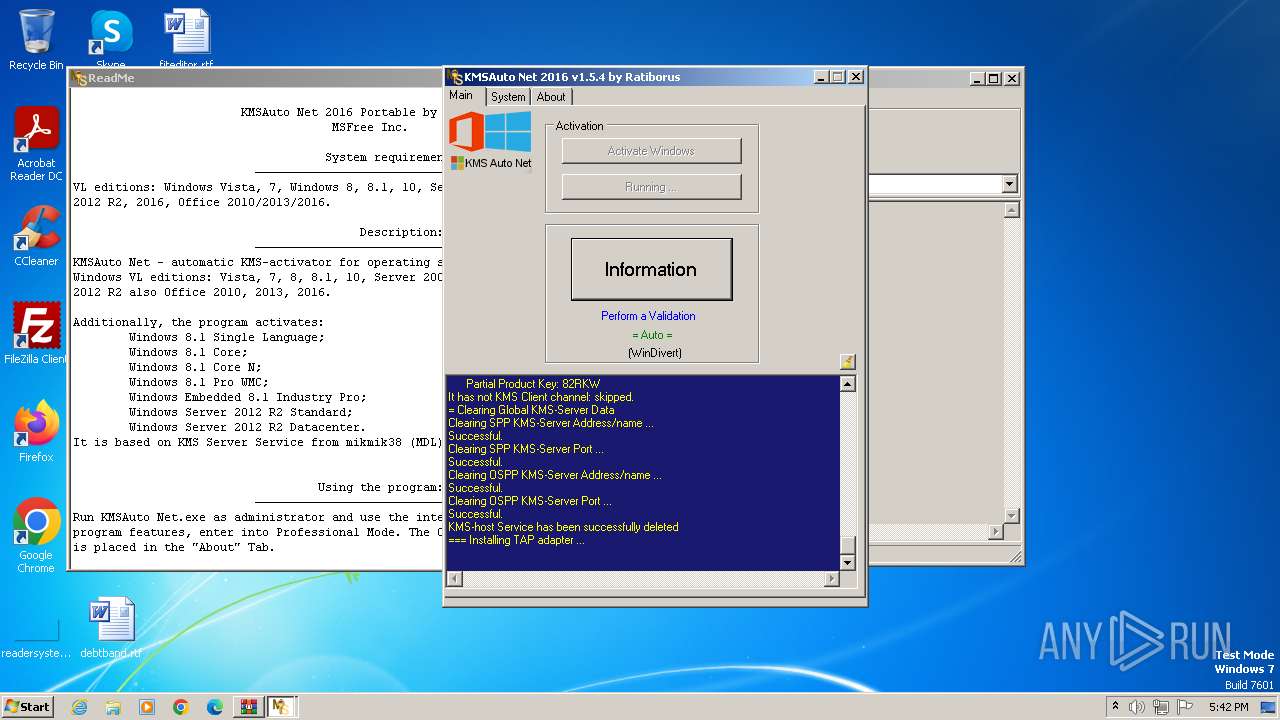Launch Acrobat Reader DC from desktop

36,144
